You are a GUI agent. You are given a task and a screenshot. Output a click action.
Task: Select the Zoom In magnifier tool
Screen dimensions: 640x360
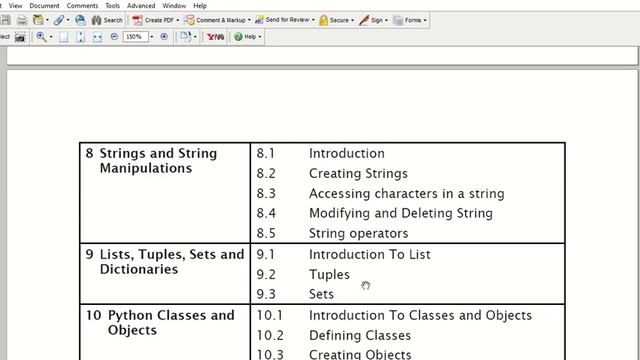(x=41, y=37)
